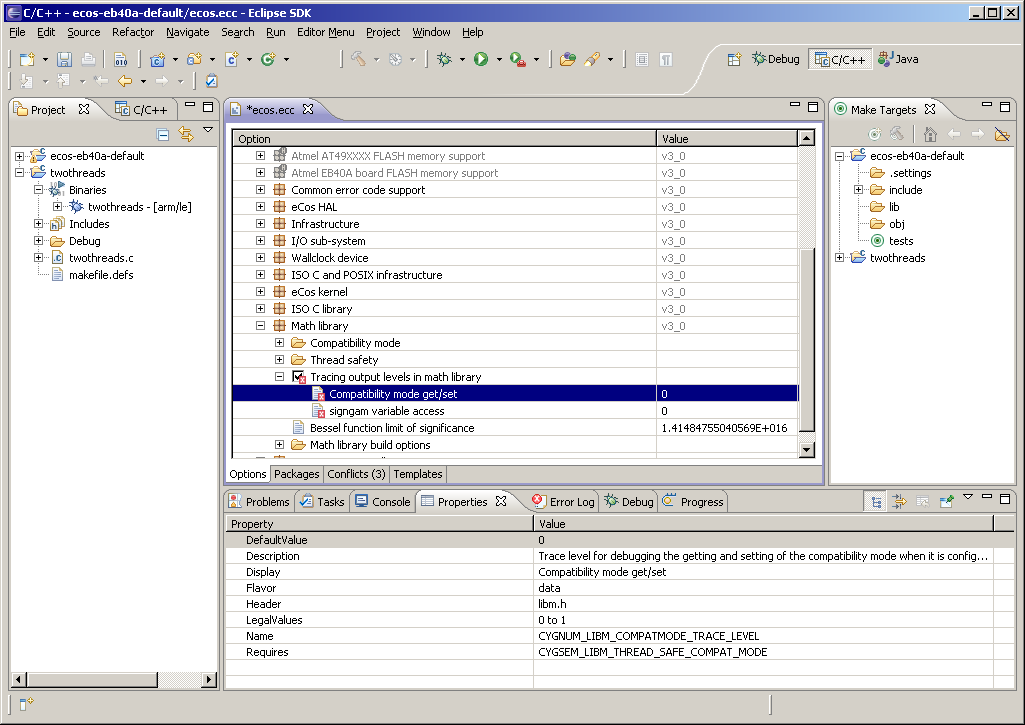The height and width of the screenshot is (725, 1025).
Task: Expand the eCos kernel package
Action: pyautogui.click(x=260, y=292)
